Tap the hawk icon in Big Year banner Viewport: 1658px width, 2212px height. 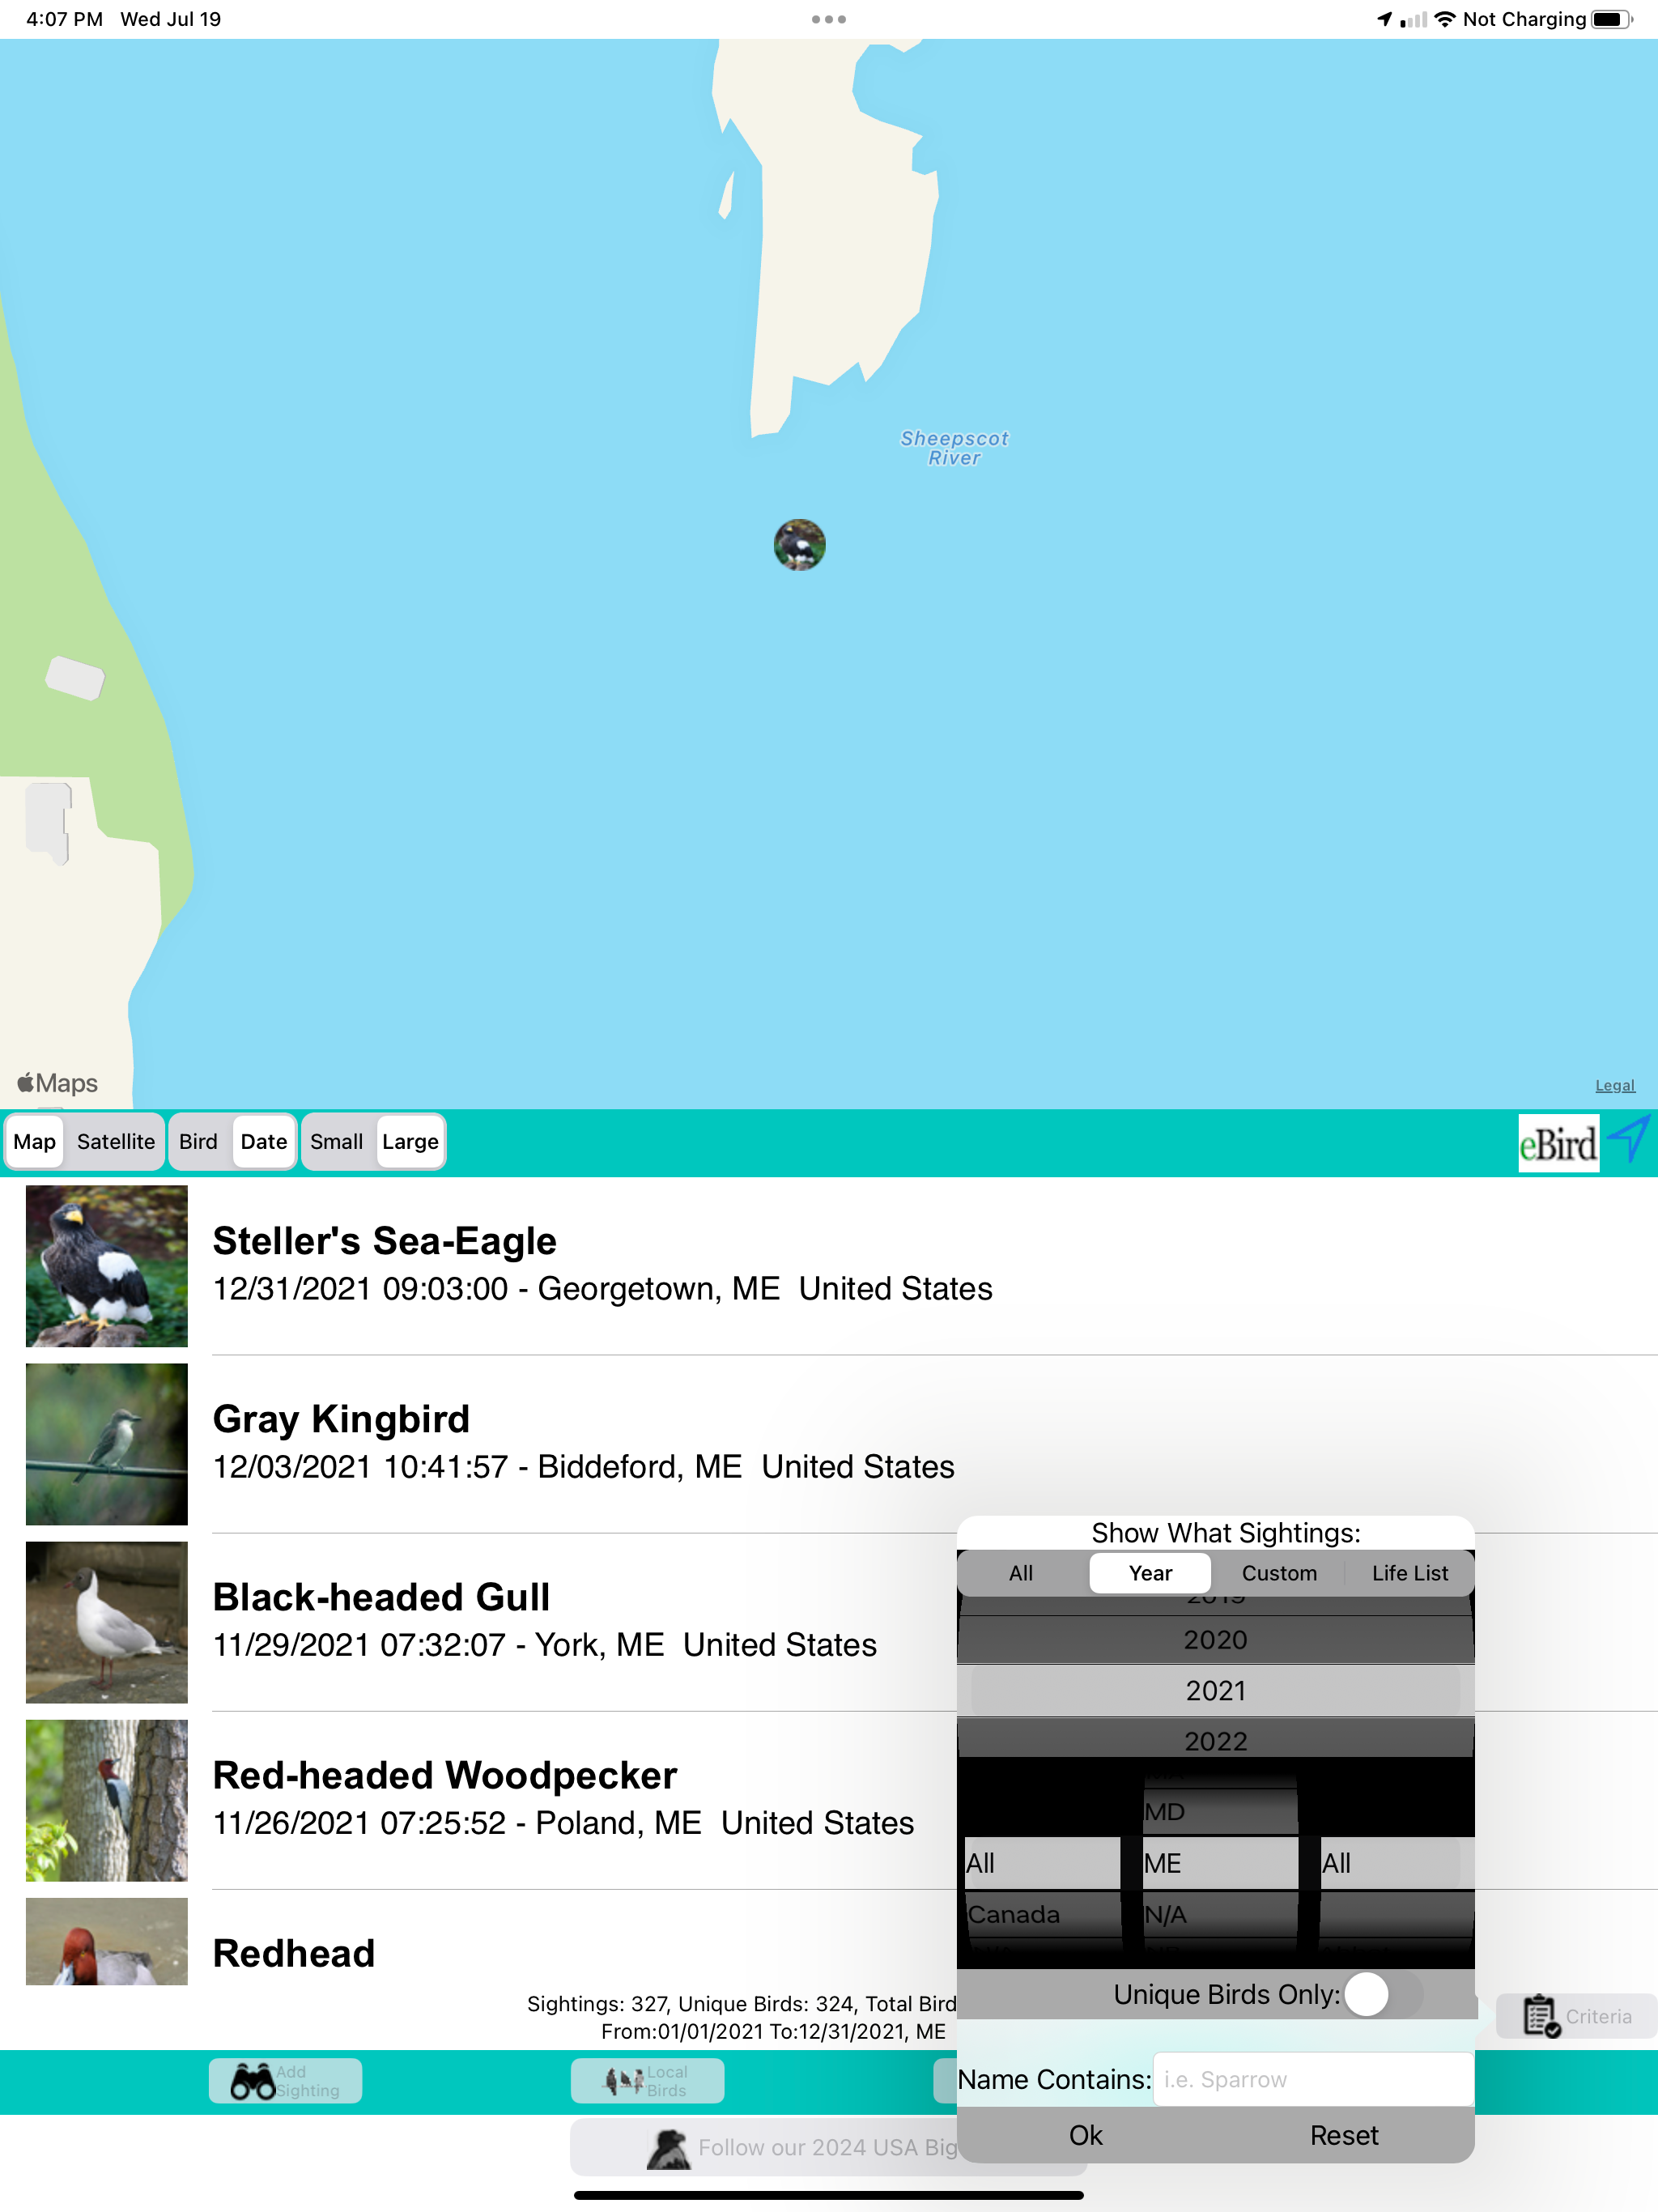(x=668, y=2148)
